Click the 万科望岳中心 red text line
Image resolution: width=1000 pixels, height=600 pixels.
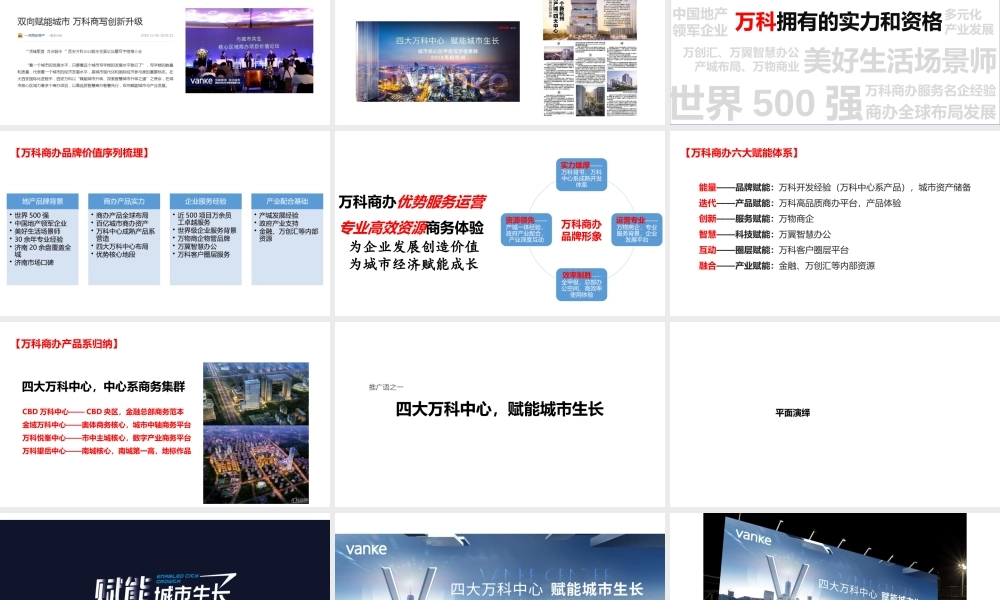(x=107, y=451)
